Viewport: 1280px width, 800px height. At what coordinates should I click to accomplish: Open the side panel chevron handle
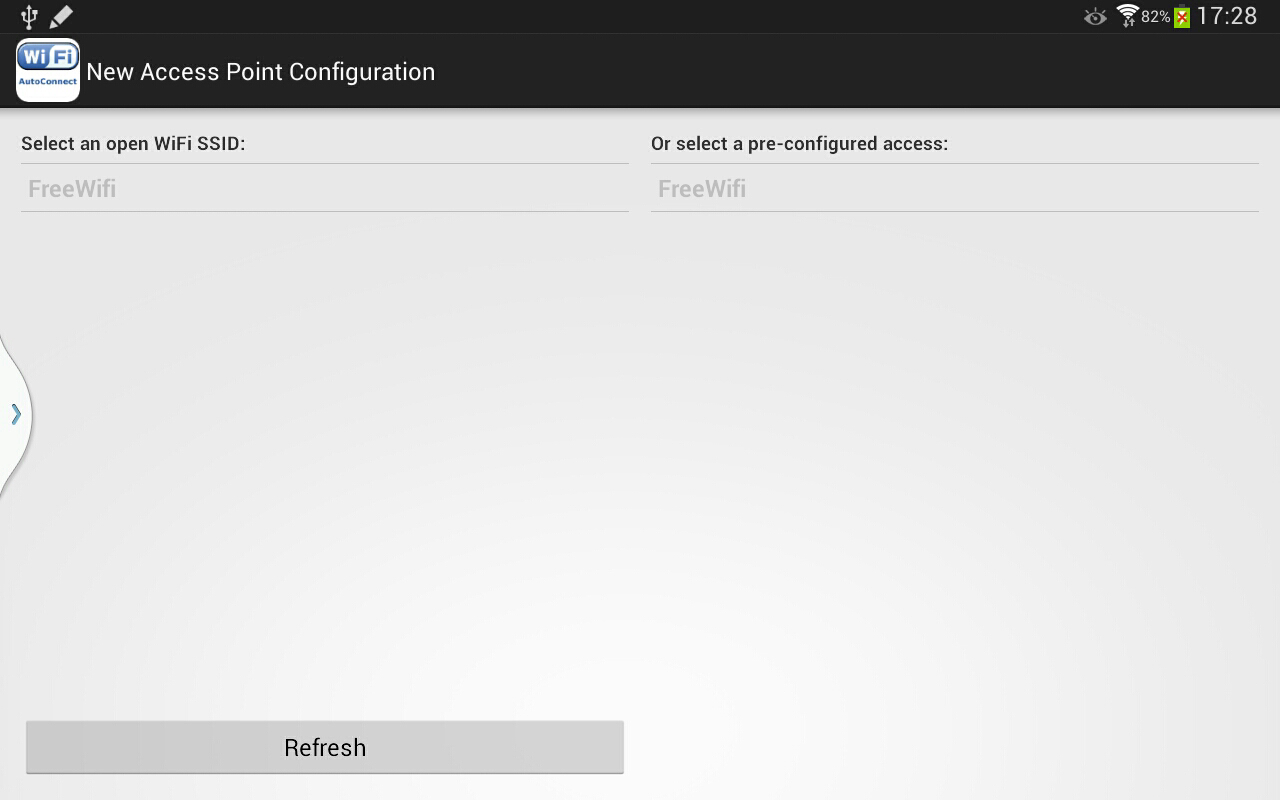point(16,414)
